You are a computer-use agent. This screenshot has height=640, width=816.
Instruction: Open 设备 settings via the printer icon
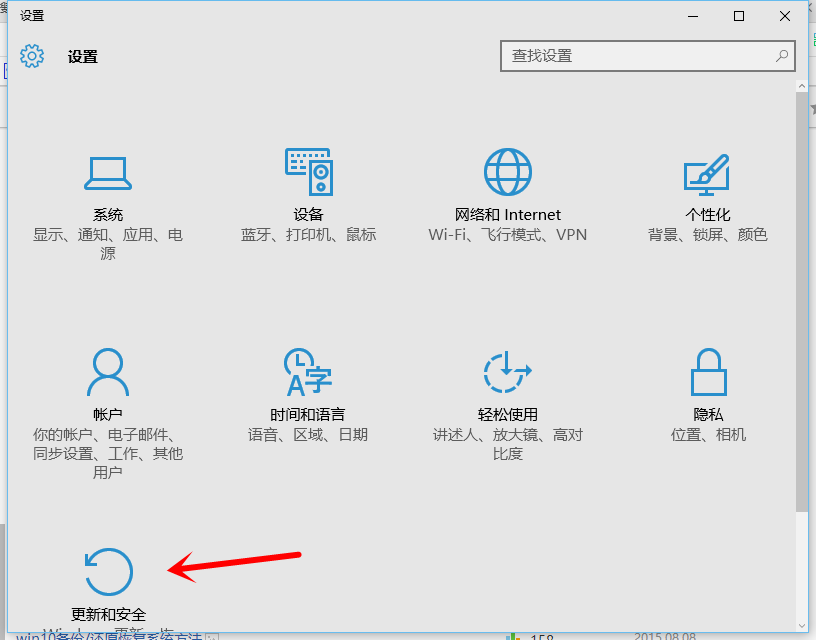[x=308, y=170]
